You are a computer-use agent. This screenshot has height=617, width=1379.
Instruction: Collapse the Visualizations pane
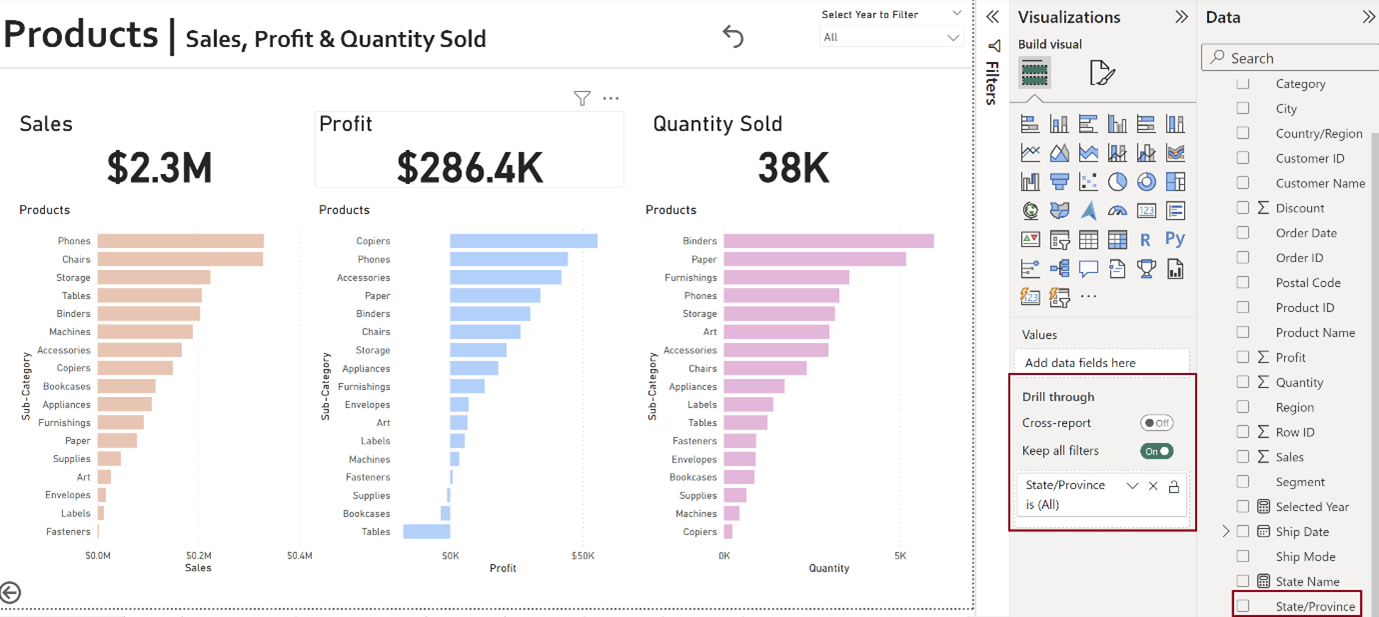pos(1181,17)
